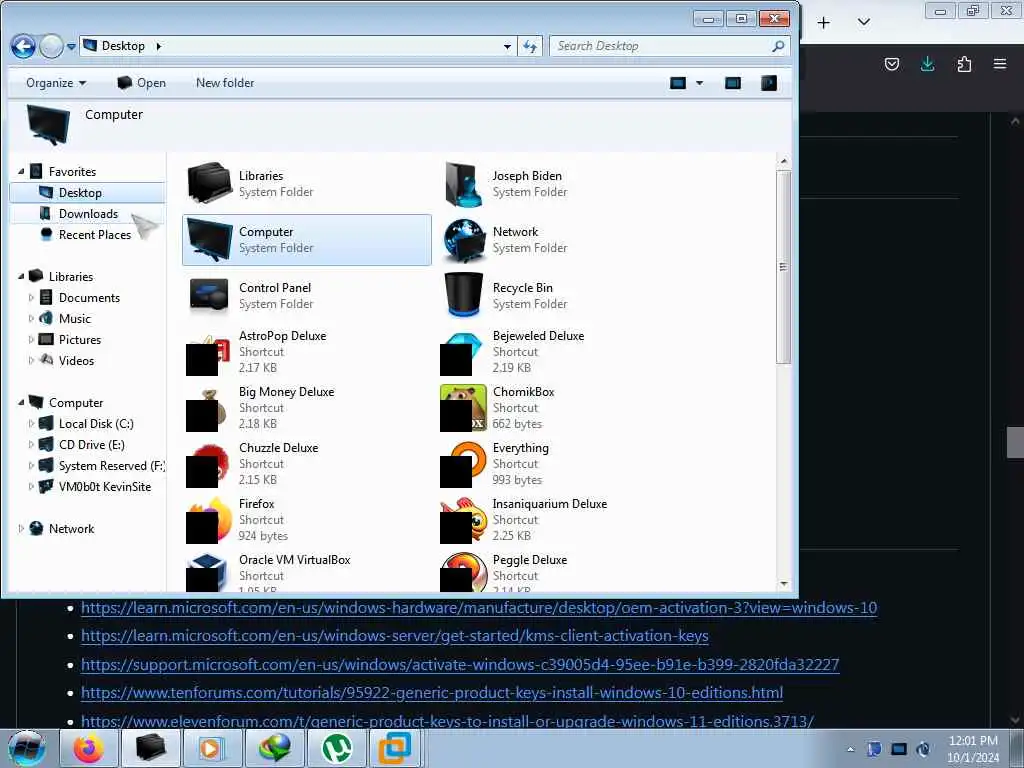The width and height of the screenshot is (1024, 768).
Task: Open the oem-activation-3 Microsoft link in browser
Action: [479, 608]
